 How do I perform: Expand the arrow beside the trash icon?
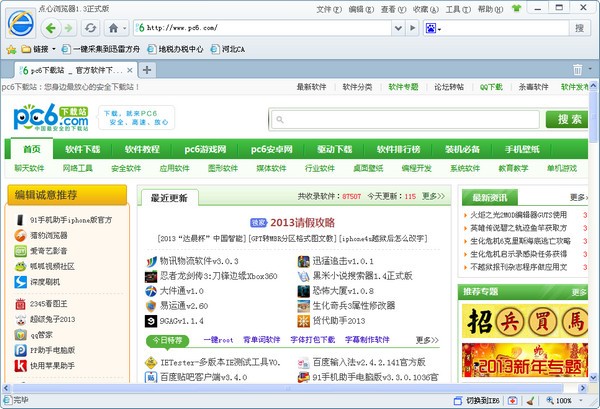(x=590, y=69)
